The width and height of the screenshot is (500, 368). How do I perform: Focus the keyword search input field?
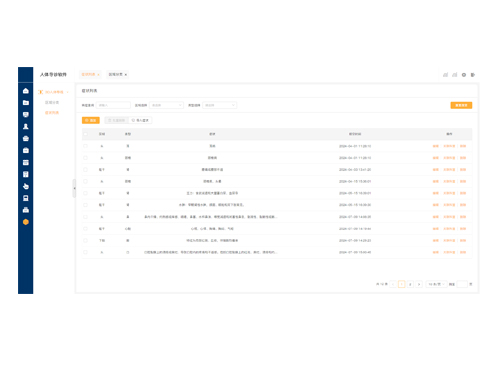113,105
